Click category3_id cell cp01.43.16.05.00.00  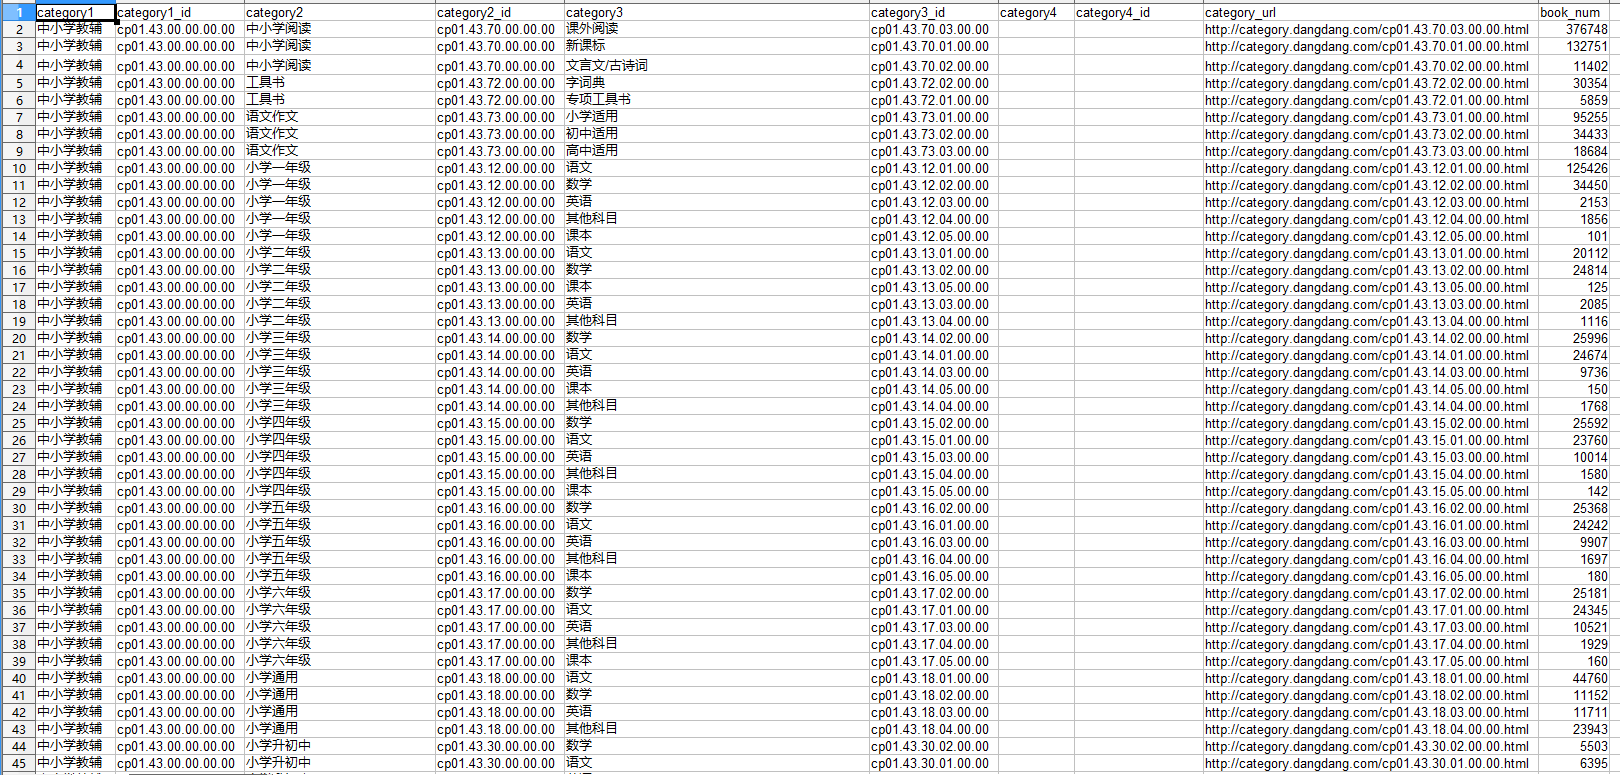pos(934,576)
